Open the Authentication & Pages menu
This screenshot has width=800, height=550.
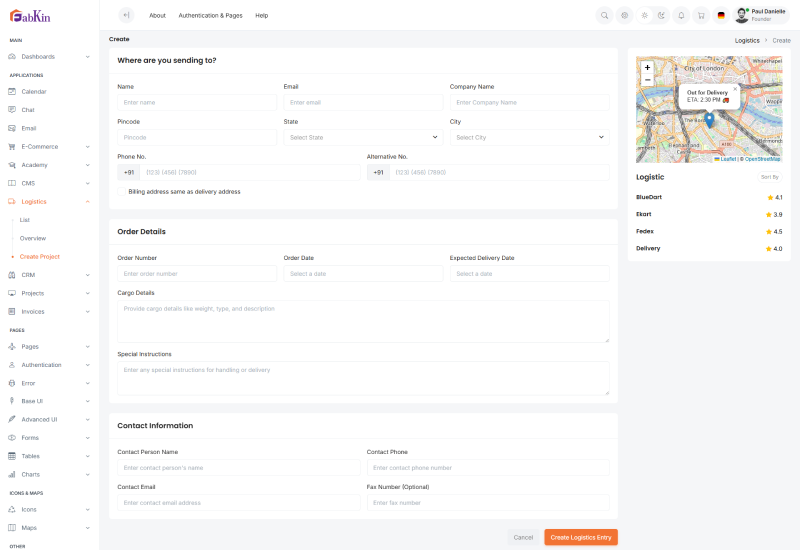coord(210,15)
